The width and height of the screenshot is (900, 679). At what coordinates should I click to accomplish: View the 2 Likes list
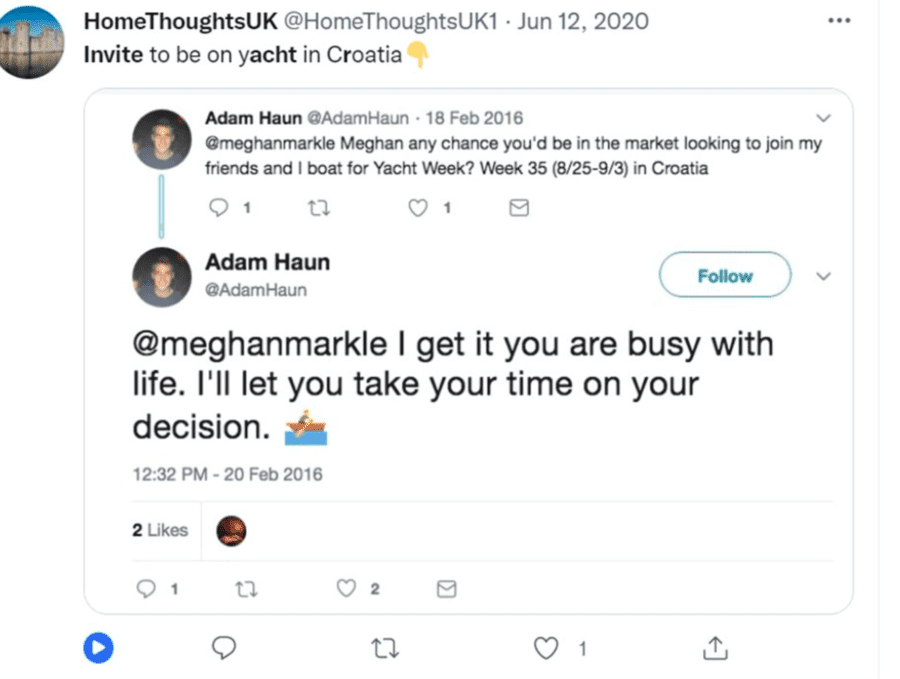160,530
